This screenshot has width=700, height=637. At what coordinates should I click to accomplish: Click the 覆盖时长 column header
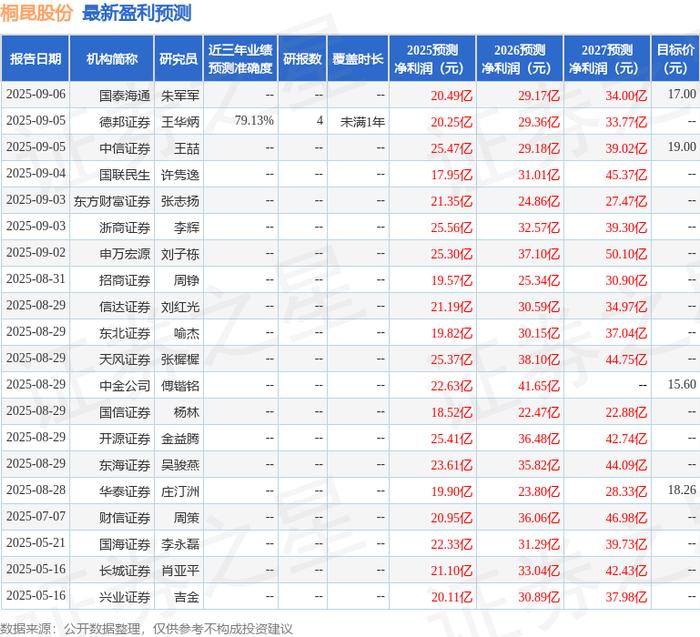358,59
